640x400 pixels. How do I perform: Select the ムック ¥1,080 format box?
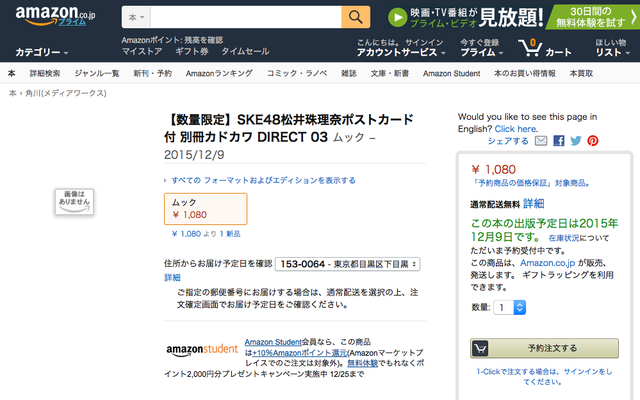pyautogui.click(x=206, y=209)
